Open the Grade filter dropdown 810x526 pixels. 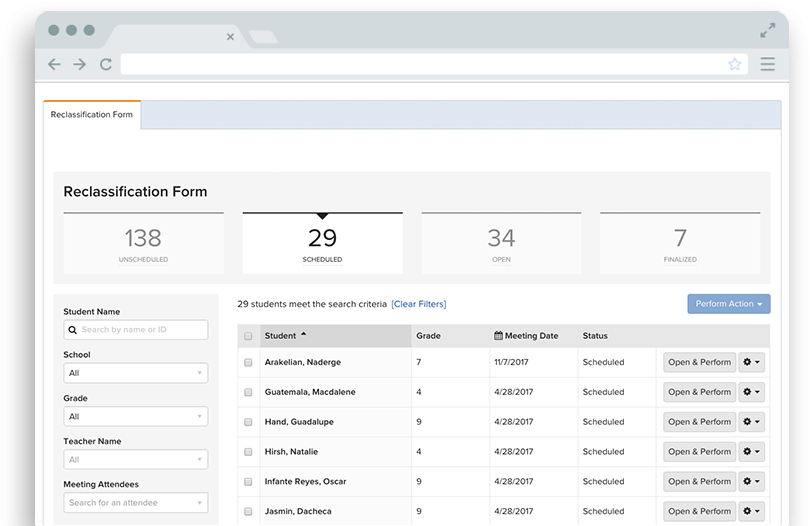pyautogui.click(x=136, y=416)
